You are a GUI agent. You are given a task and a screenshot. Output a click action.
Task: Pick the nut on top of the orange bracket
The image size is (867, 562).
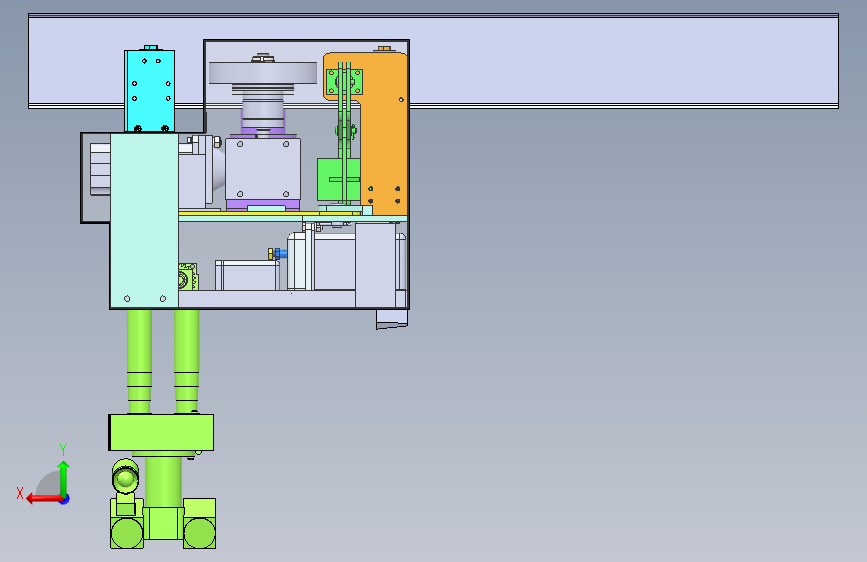pyautogui.click(x=384, y=49)
